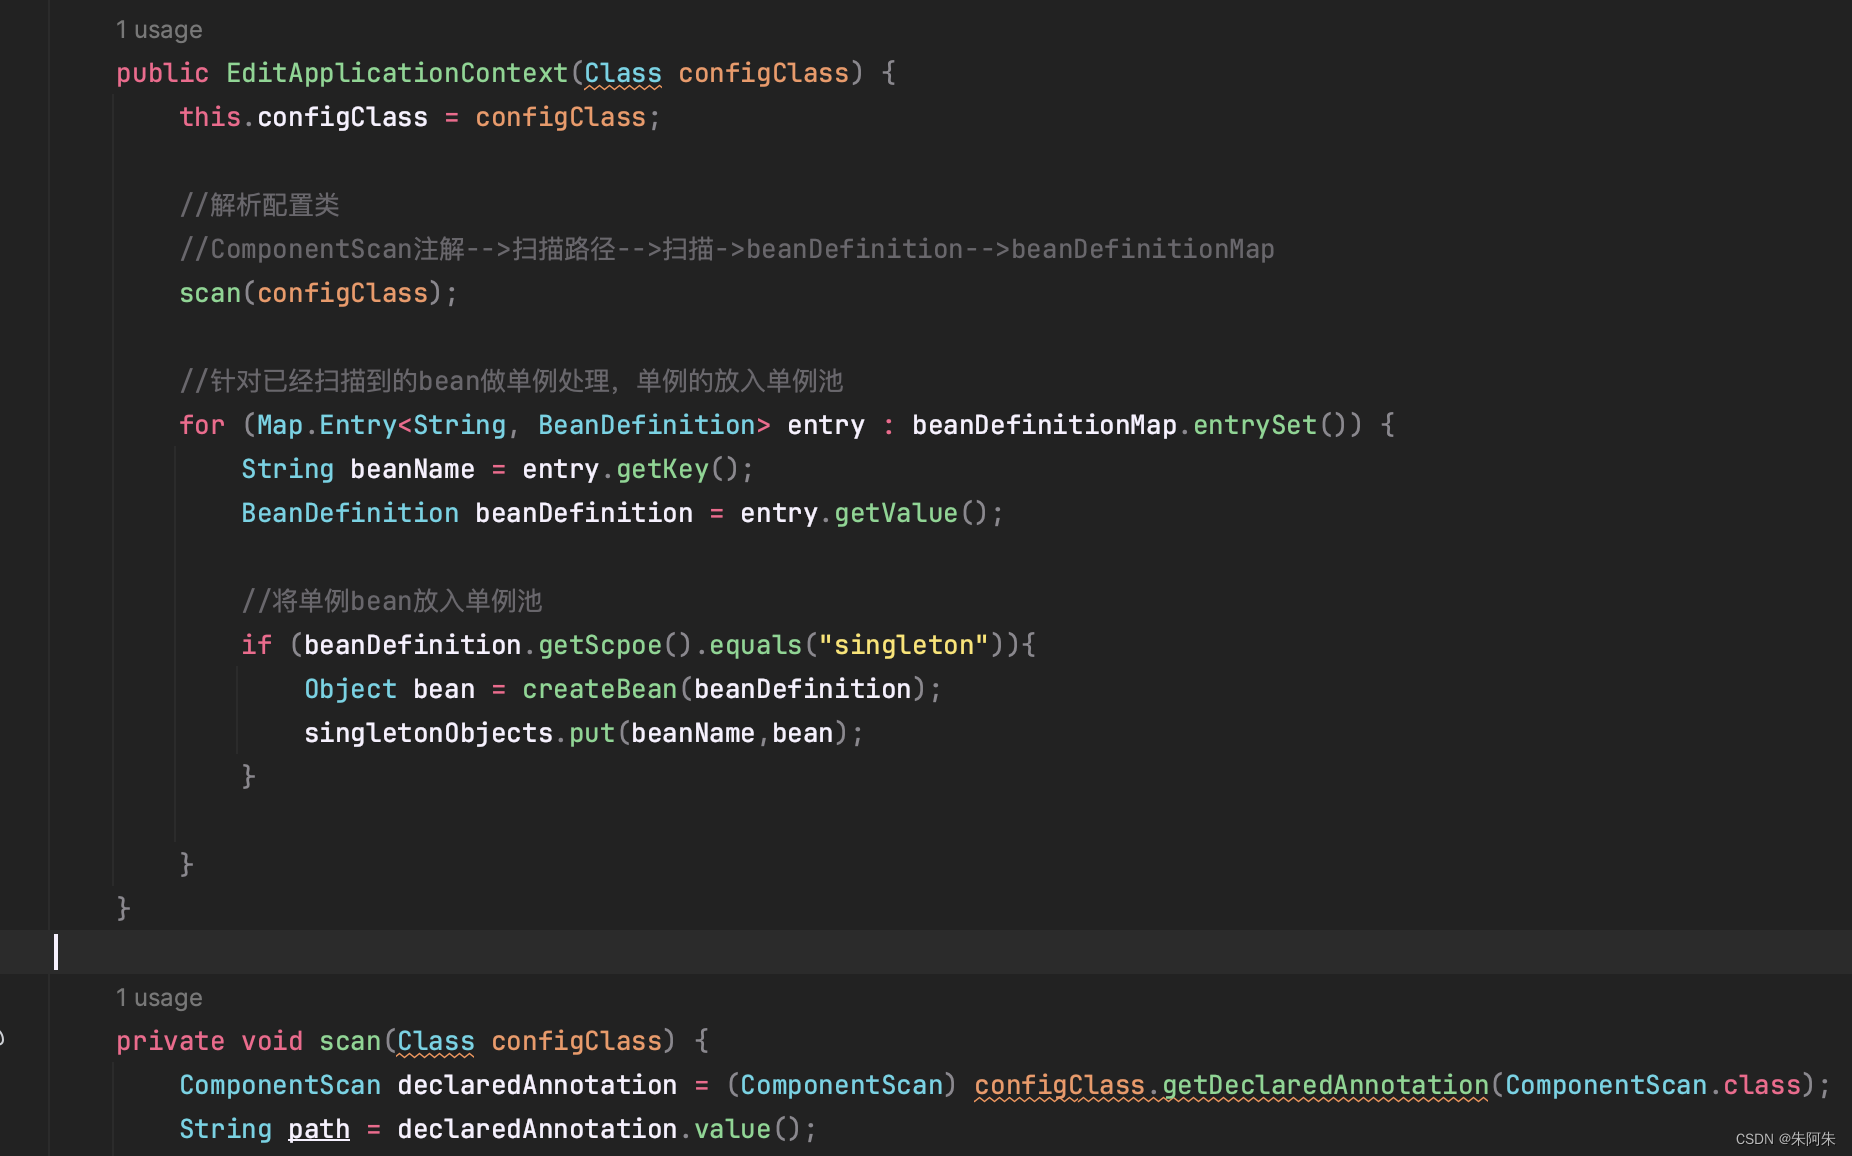
Task: Click the createBean method call
Action: (x=600, y=689)
